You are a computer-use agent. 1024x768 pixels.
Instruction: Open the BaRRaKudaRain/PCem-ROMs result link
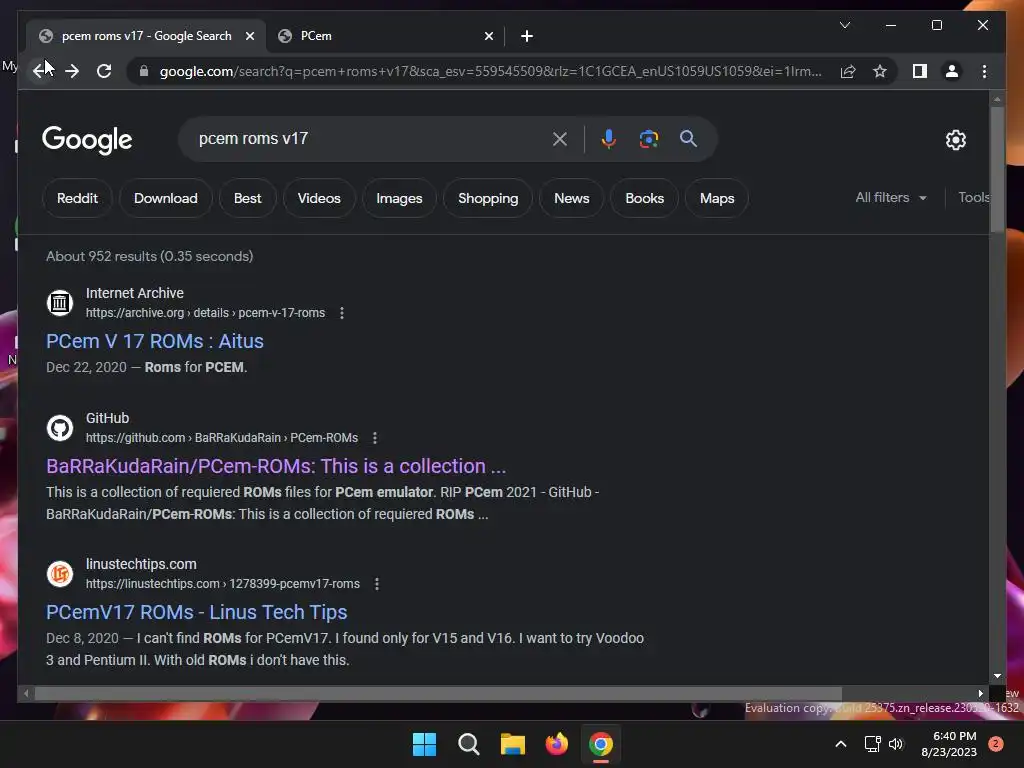(x=276, y=466)
